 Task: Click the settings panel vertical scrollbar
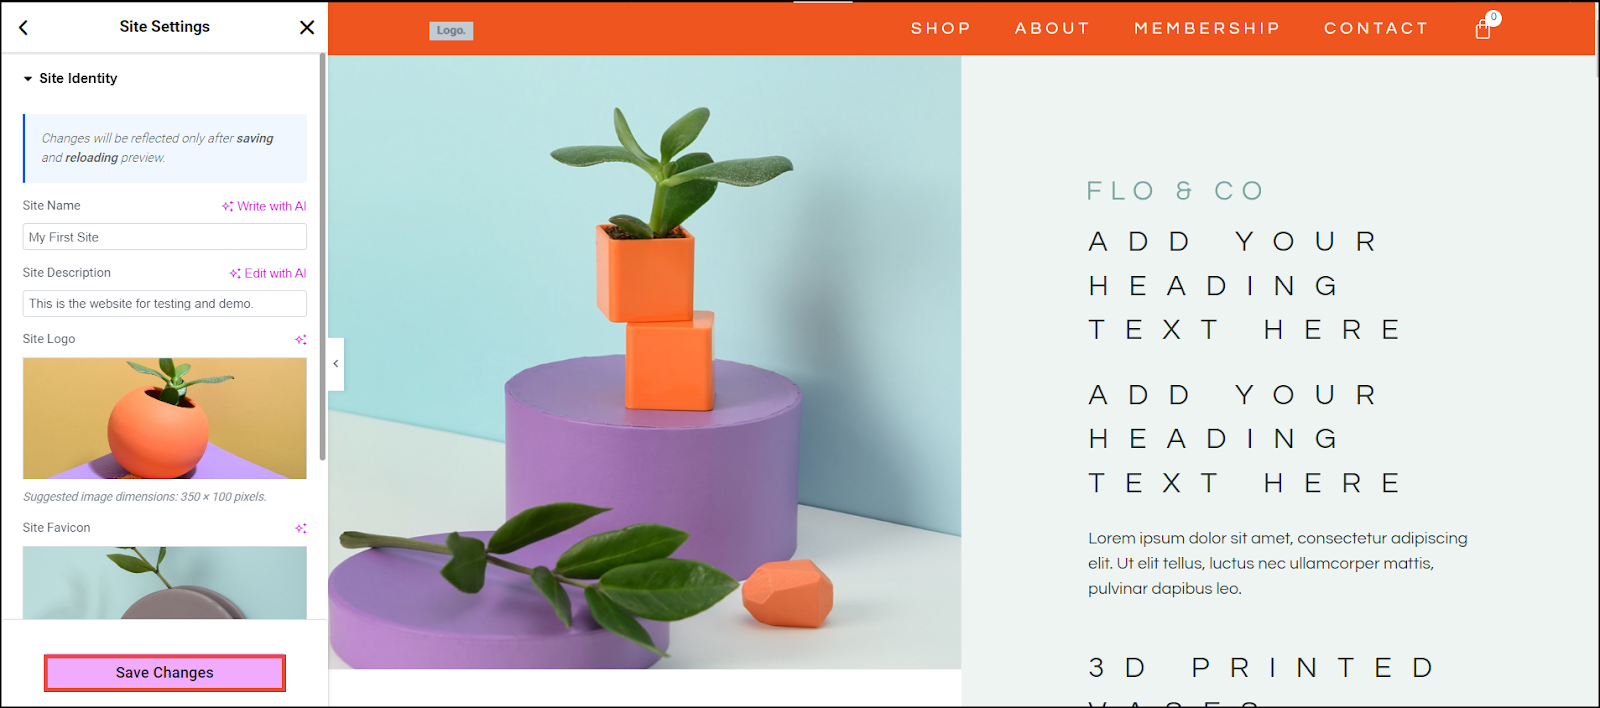(x=322, y=257)
